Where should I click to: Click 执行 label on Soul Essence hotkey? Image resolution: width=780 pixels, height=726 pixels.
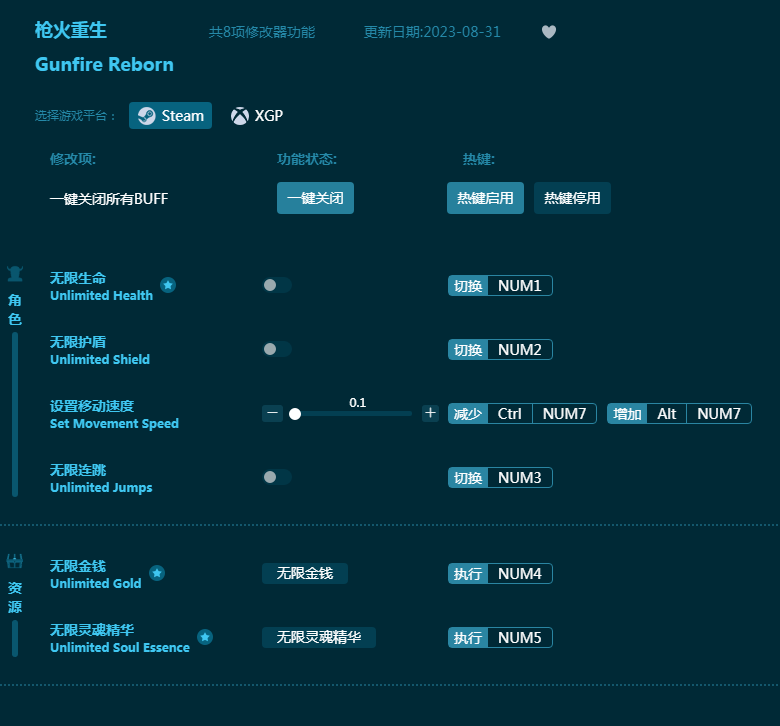468,637
